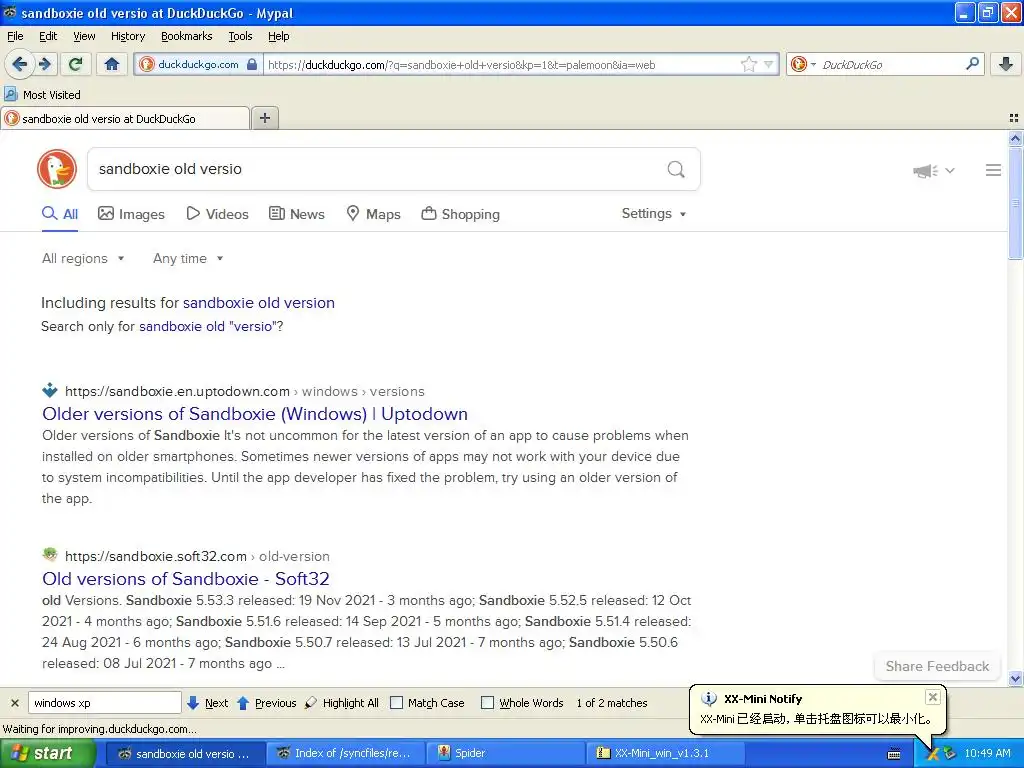
Task: Switch to the Images results tab
Action: (131, 214)
